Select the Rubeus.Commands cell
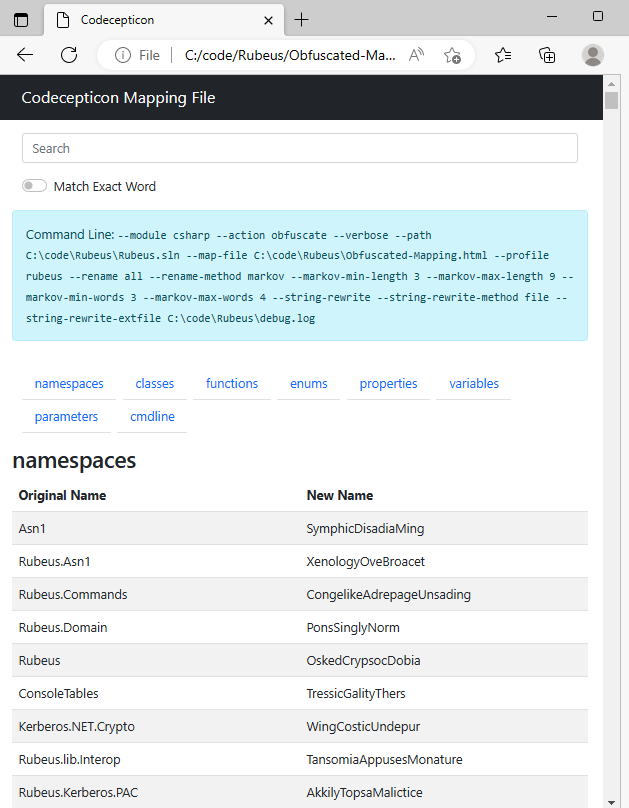 click(x=156, y=595)
